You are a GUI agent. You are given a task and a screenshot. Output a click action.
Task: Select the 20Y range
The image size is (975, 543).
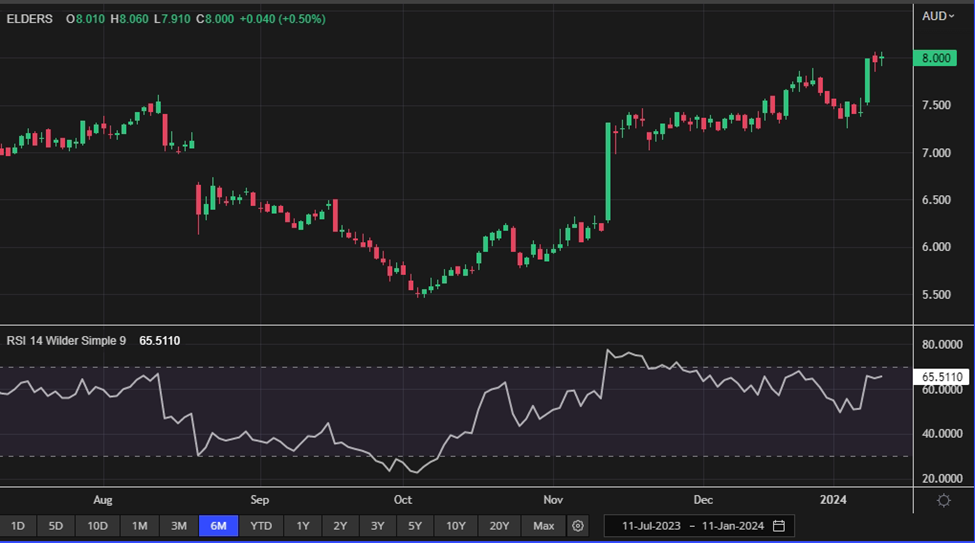[499, 526]
